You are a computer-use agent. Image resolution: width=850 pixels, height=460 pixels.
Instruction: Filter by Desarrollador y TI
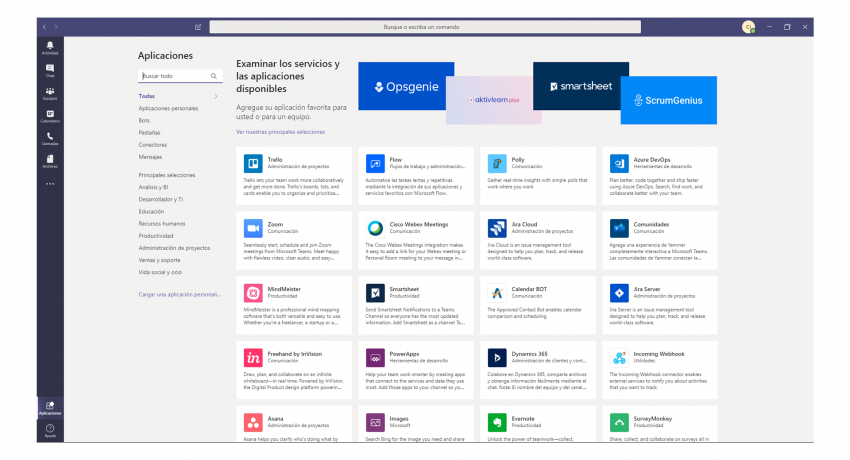[161, 199]
